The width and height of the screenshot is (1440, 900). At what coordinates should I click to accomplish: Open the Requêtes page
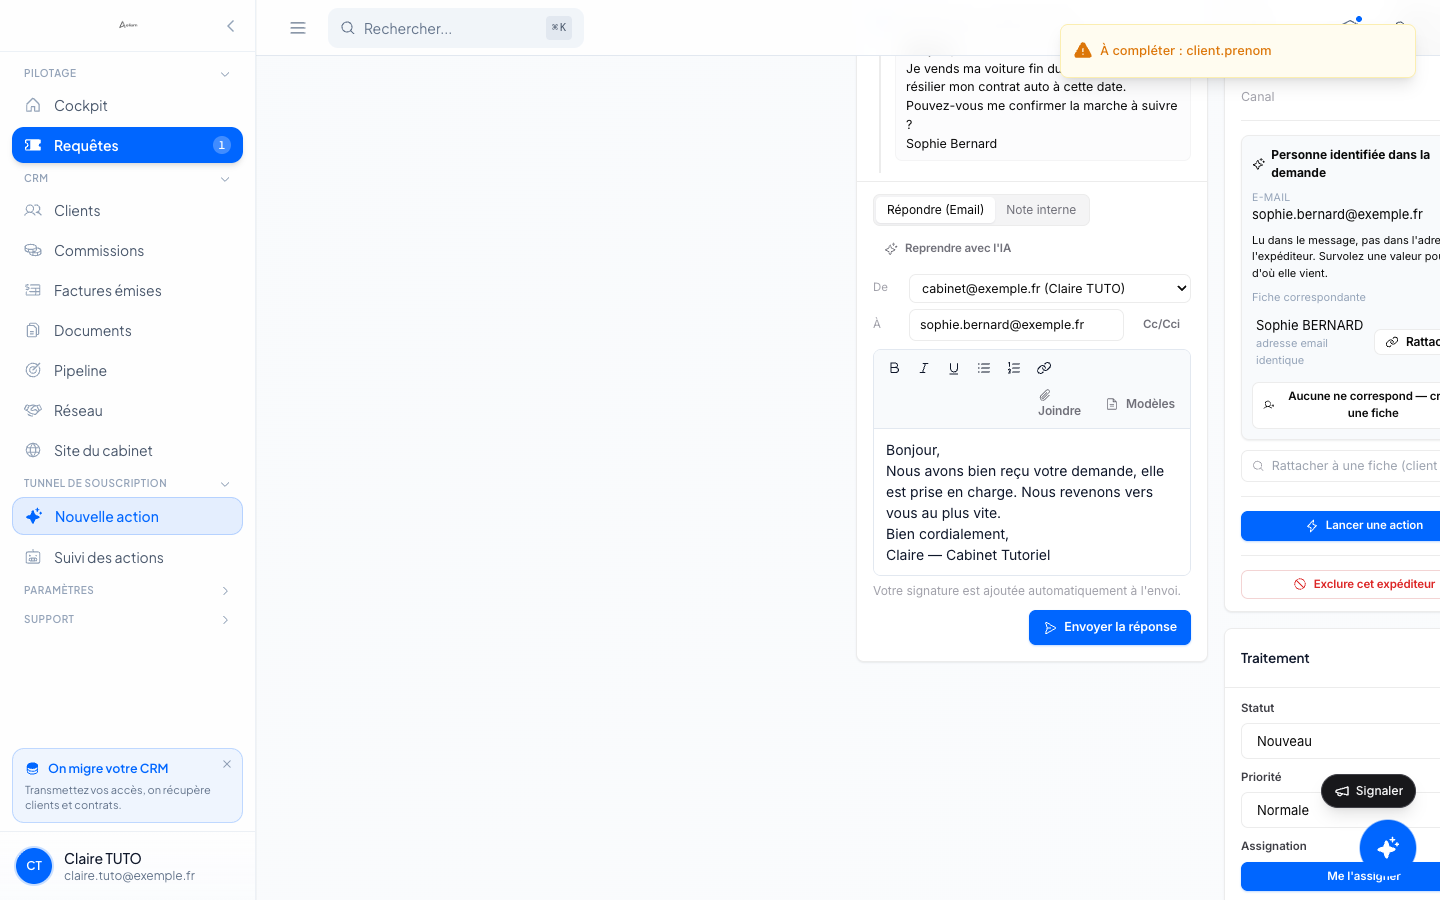127,145
